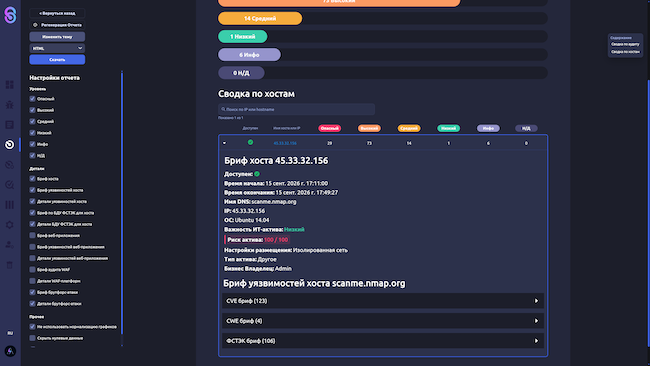650x366 pixels.
Task: Jump to Сводка по аудиту in contents
Action: tap(625, 44)
